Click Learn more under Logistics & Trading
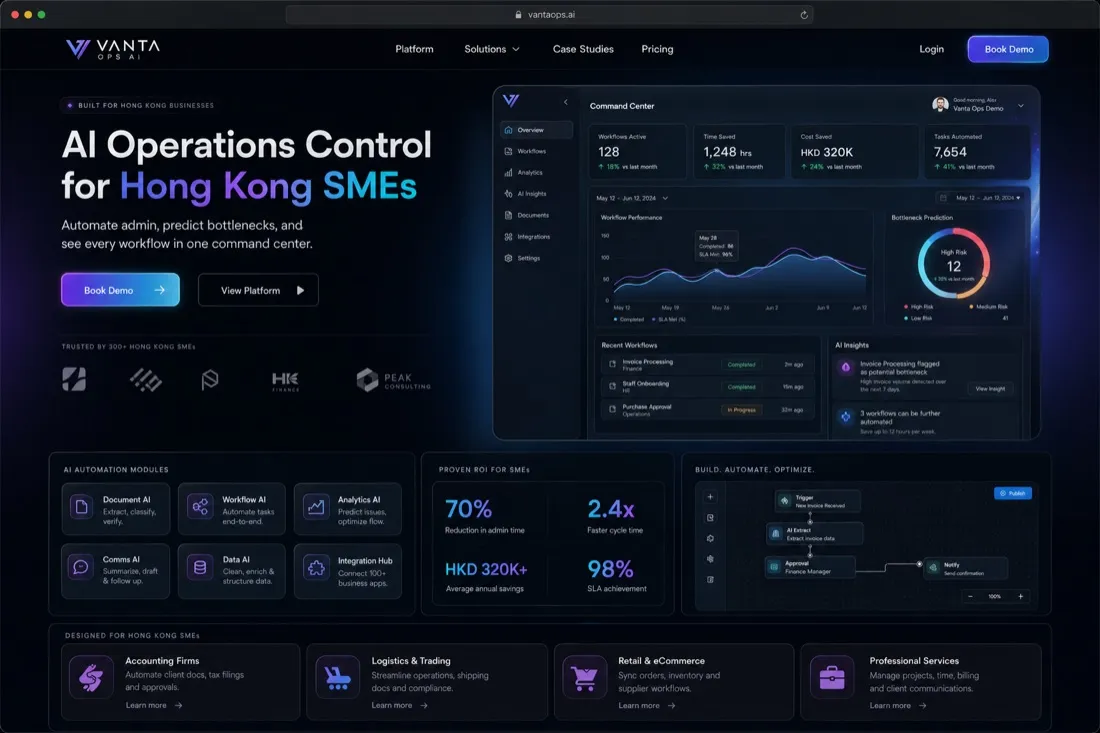This screenshot has width=1100, height=733. pos(400,706)
